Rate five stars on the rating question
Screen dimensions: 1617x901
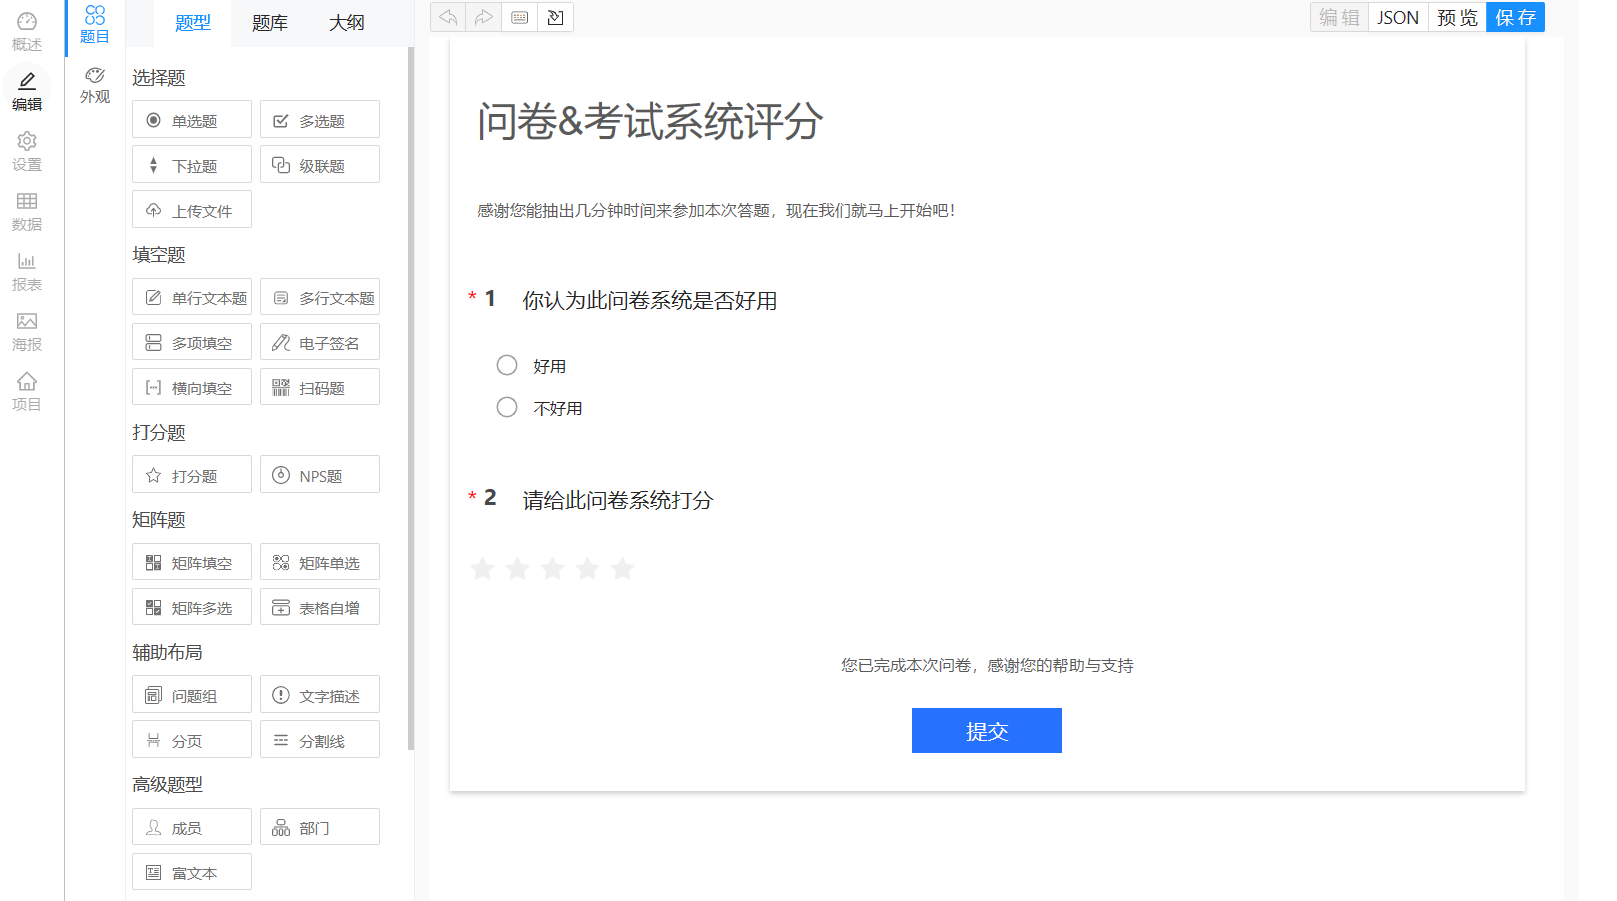coord(622,569)
